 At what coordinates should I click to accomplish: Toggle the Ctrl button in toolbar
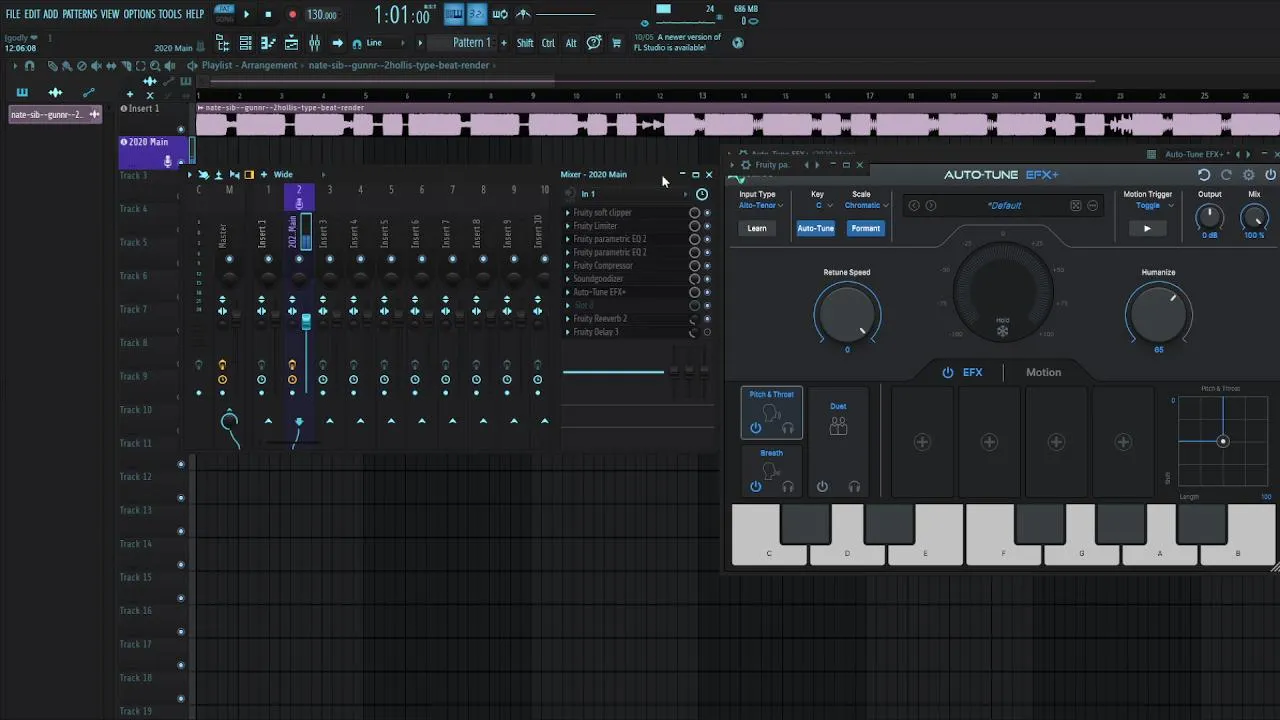[x=548, y=43]
